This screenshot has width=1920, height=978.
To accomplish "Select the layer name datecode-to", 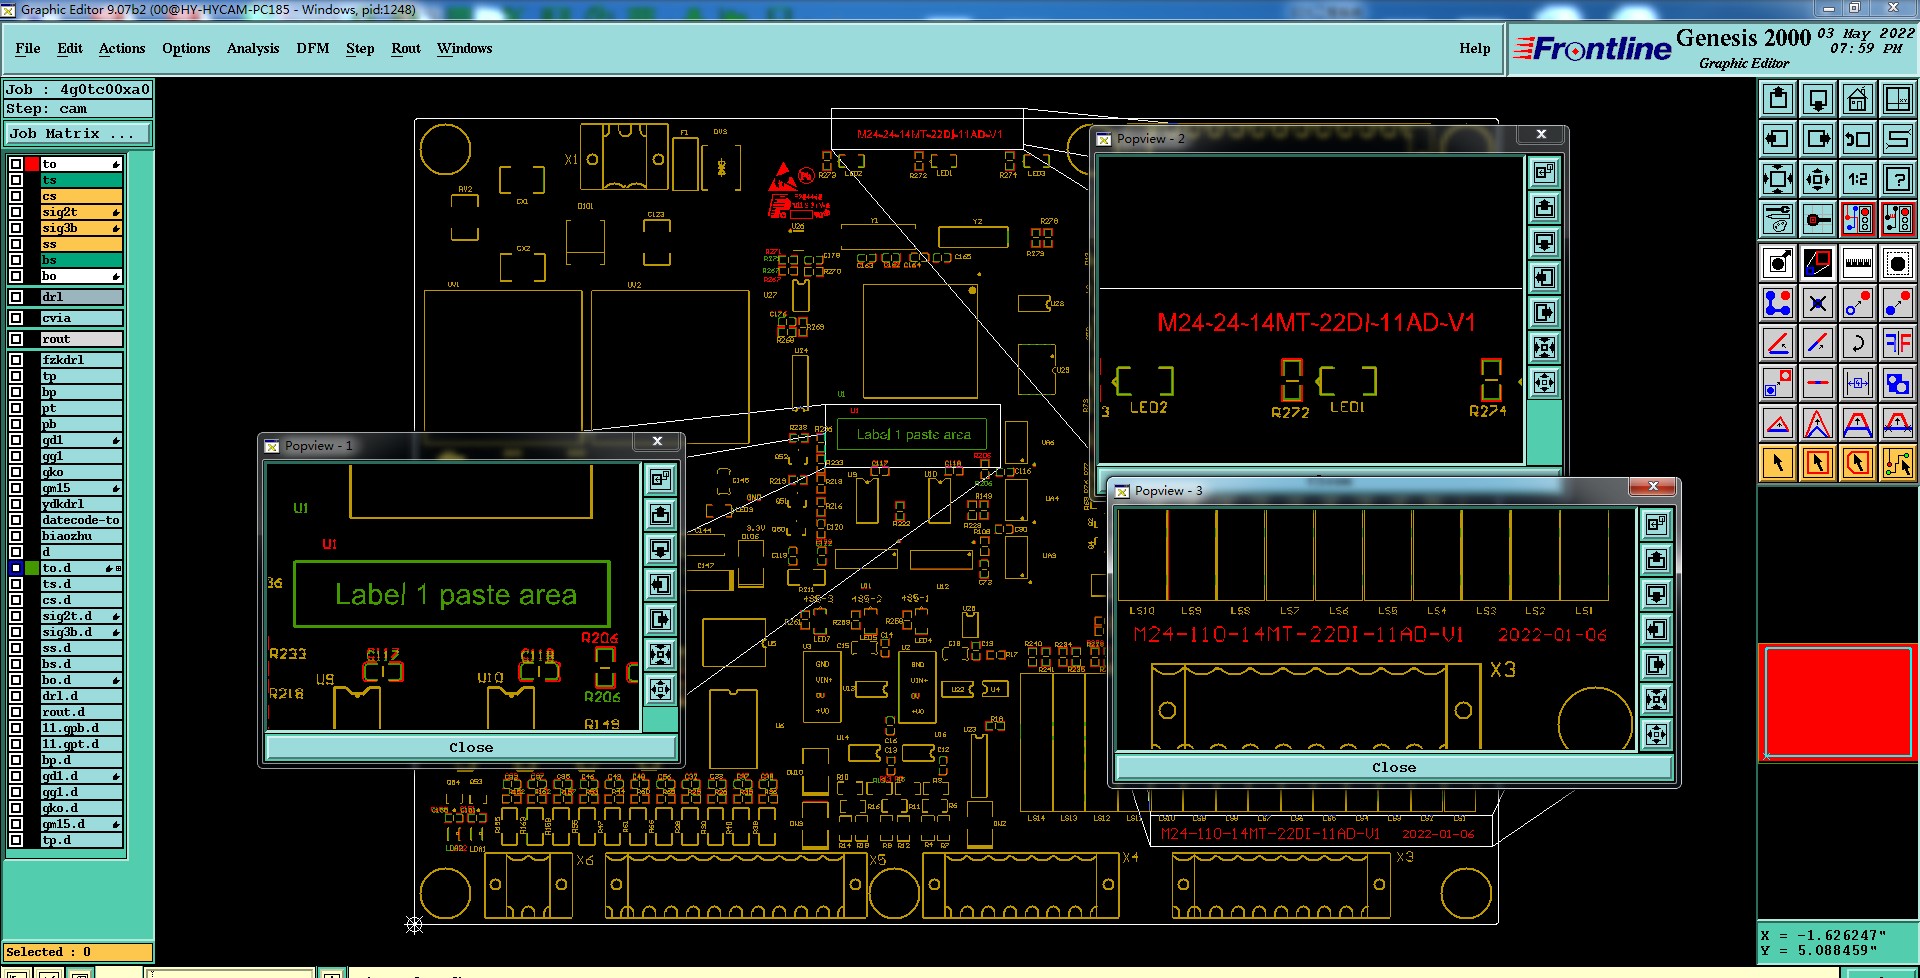I will [81, 520].
